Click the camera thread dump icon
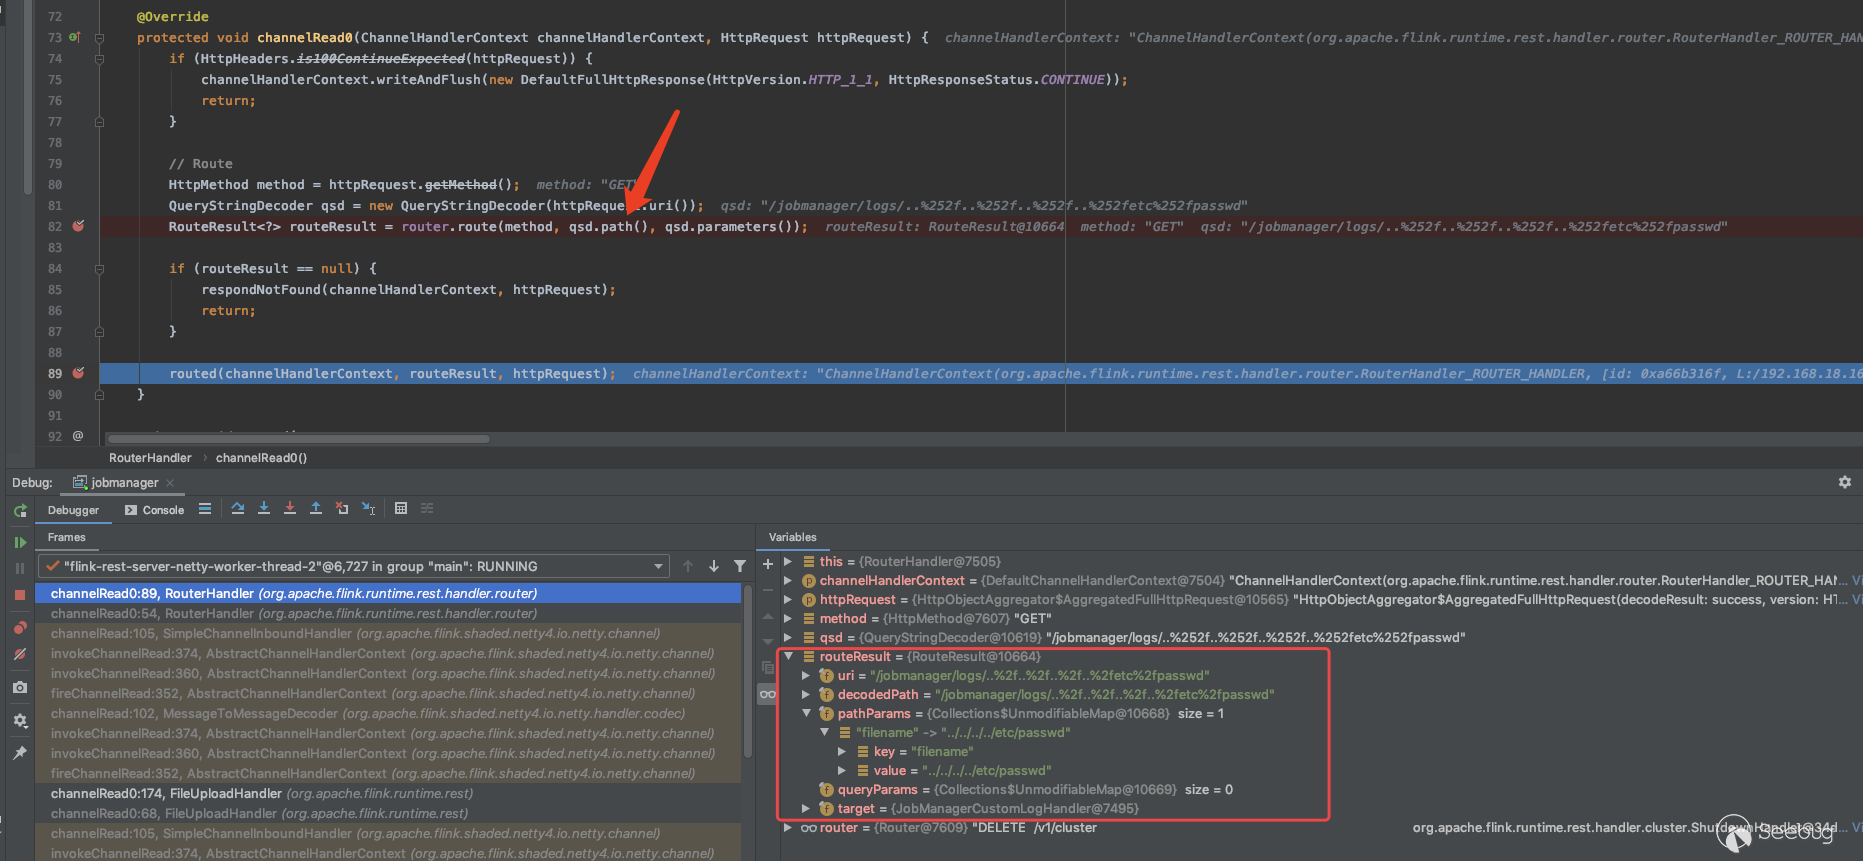Screen dimensions: 1863x861 [20, 687]
